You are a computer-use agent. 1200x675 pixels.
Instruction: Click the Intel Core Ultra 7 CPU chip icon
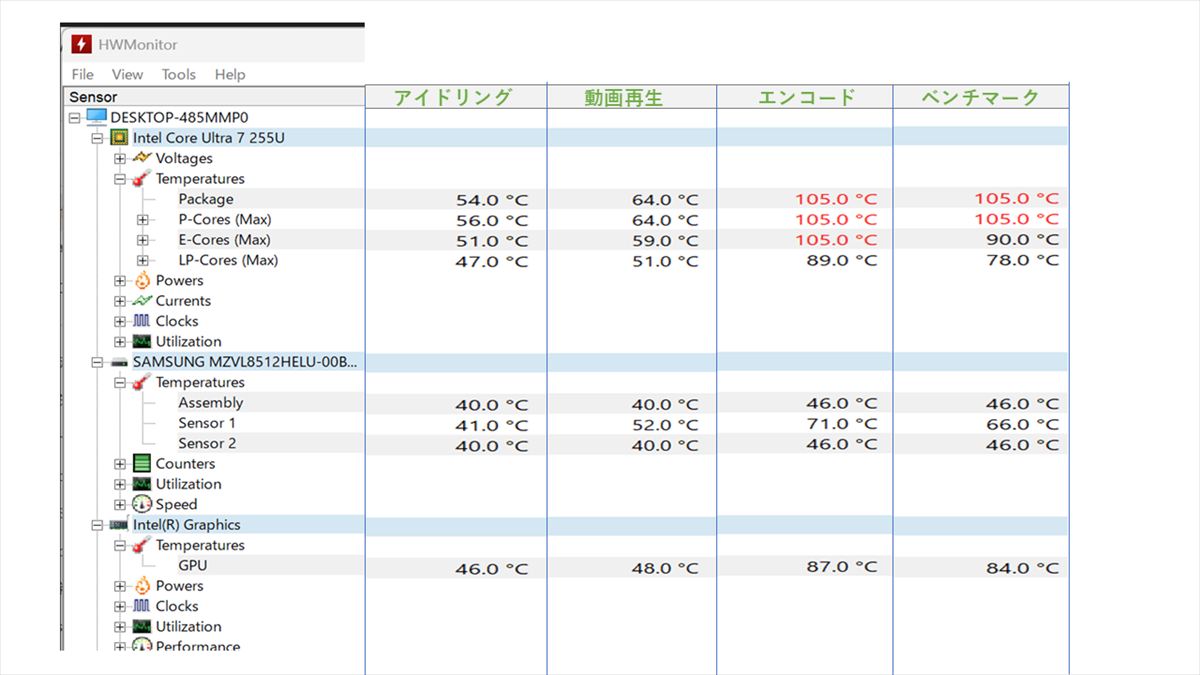point(119,138)
